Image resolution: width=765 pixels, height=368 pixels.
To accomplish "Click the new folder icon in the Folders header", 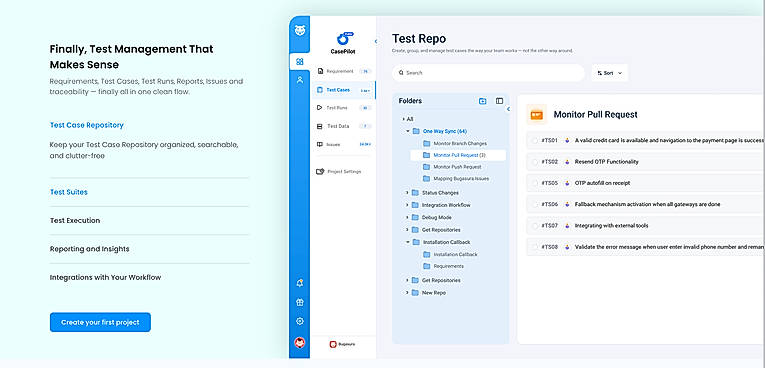I will (x=483, y=101).
